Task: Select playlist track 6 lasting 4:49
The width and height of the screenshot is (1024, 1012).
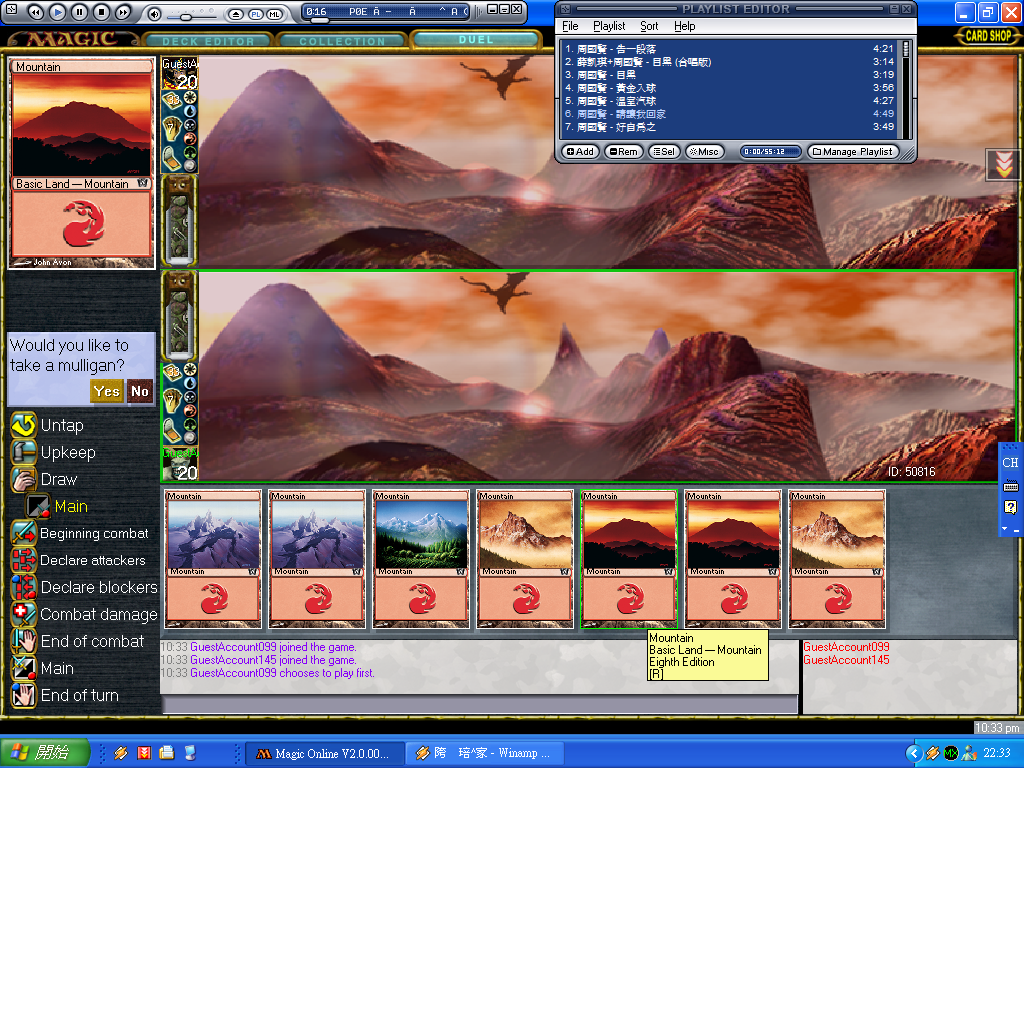Action: [729, 114]
